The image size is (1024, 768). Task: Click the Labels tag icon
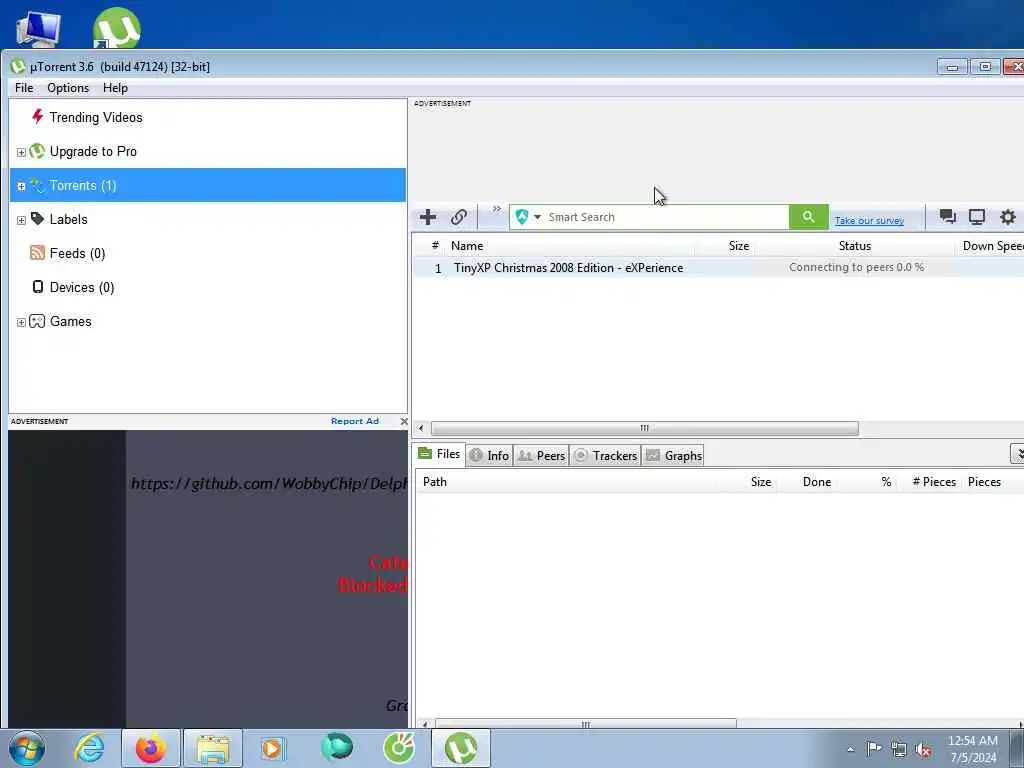click(x=37, y=219)
